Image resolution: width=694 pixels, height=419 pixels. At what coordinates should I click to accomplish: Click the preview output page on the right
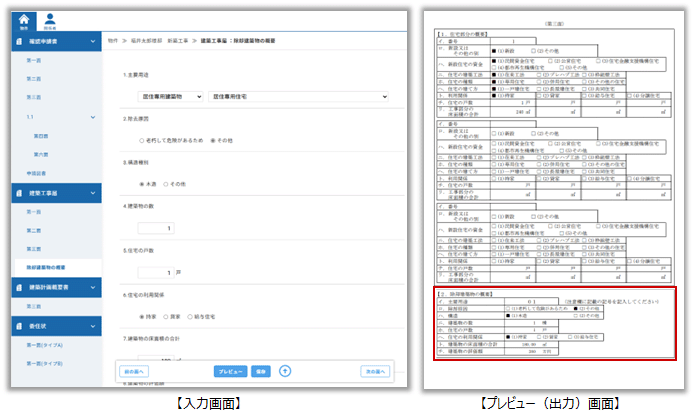point(554,200)
